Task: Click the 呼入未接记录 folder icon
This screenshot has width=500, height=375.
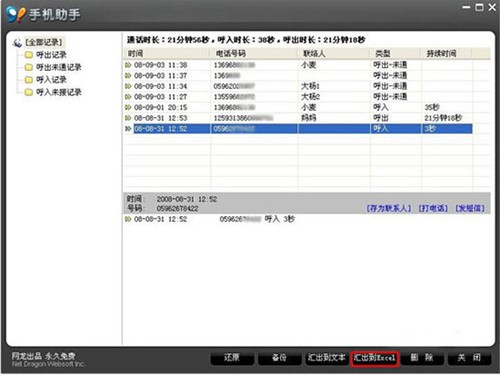Action: [29, 92]
